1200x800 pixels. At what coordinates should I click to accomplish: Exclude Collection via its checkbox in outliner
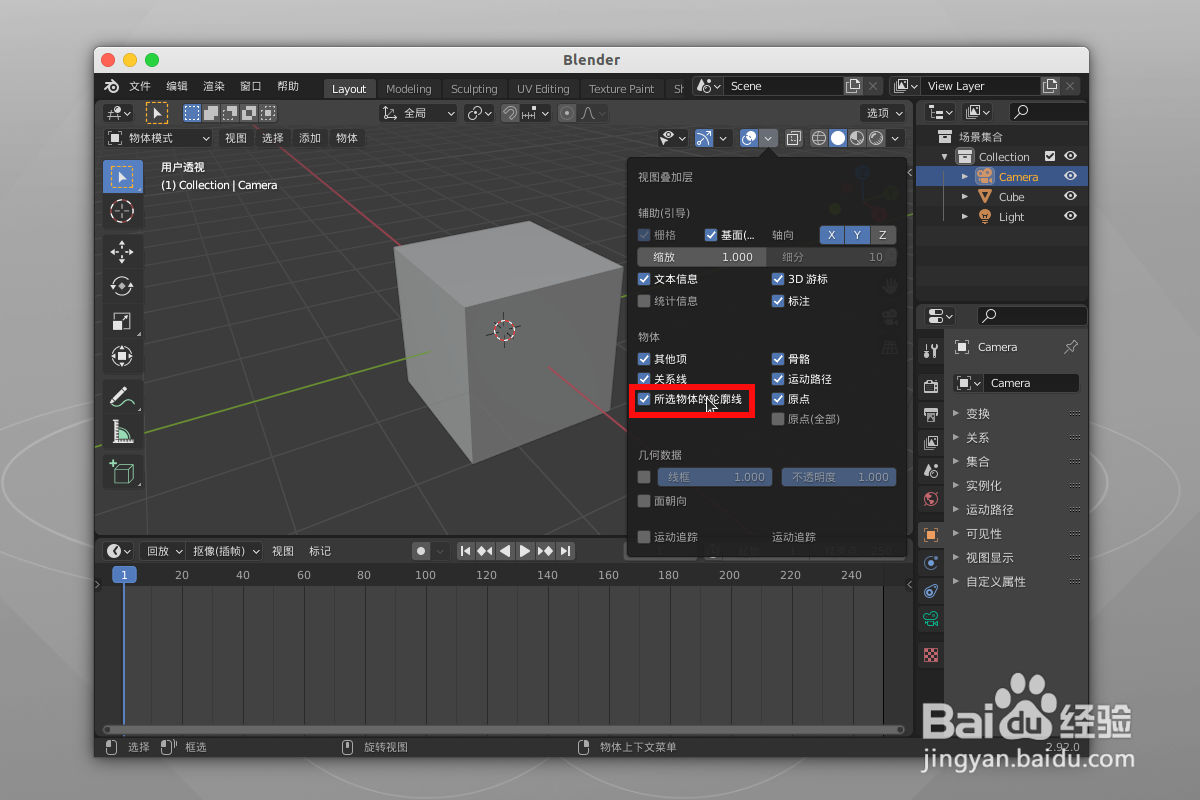click(1050, 157)
